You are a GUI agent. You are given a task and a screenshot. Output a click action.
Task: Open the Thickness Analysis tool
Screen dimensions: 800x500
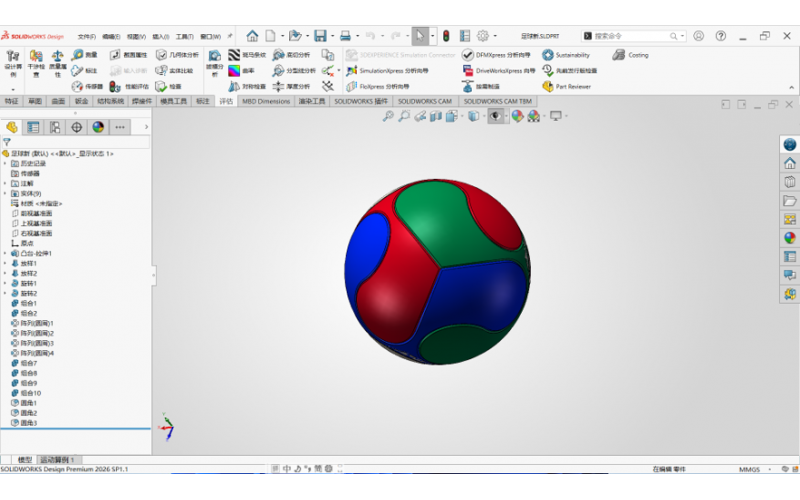pos(291,86)
